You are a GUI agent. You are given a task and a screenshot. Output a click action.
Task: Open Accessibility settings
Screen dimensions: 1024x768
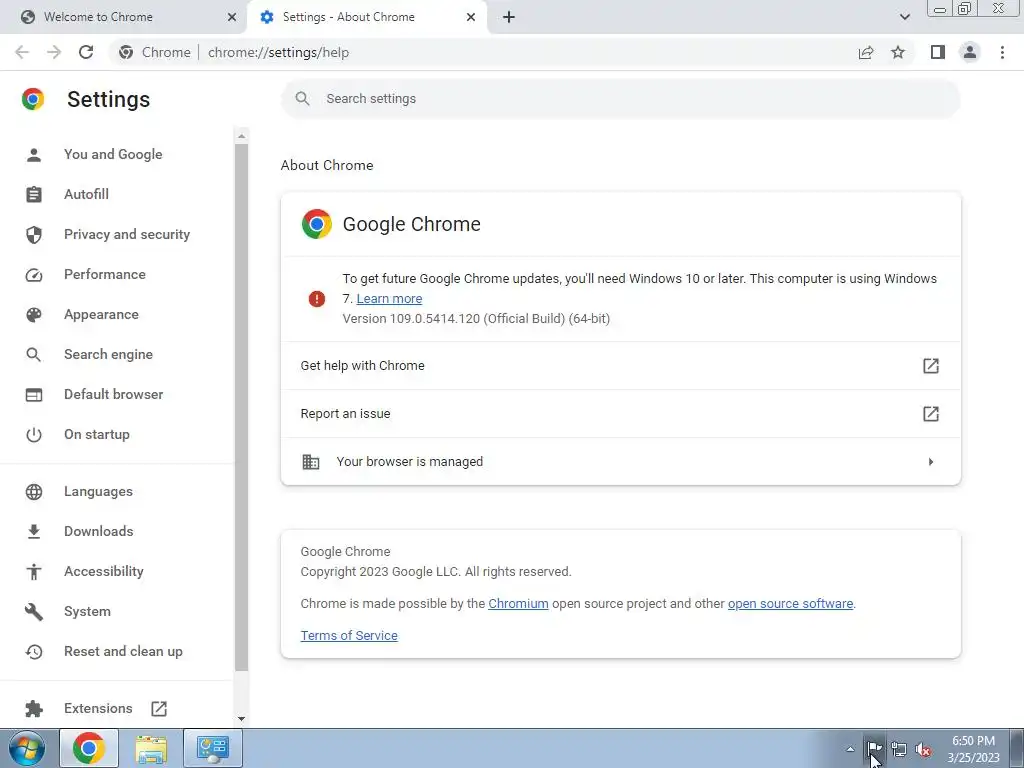pos(104,571)
